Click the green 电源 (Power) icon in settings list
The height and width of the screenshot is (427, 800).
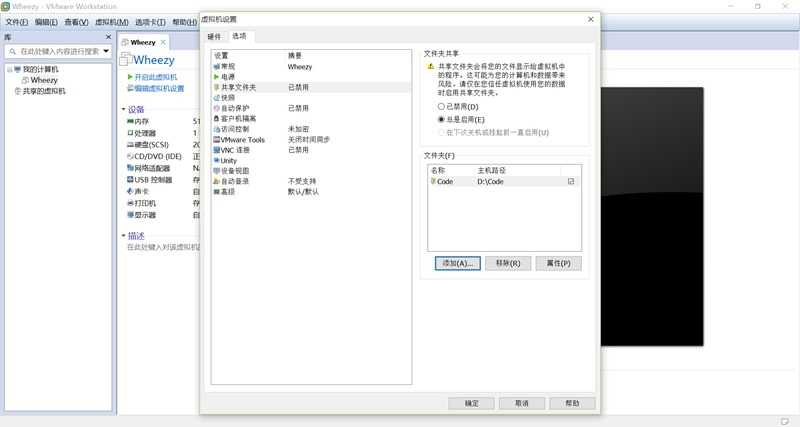point(217,77)
